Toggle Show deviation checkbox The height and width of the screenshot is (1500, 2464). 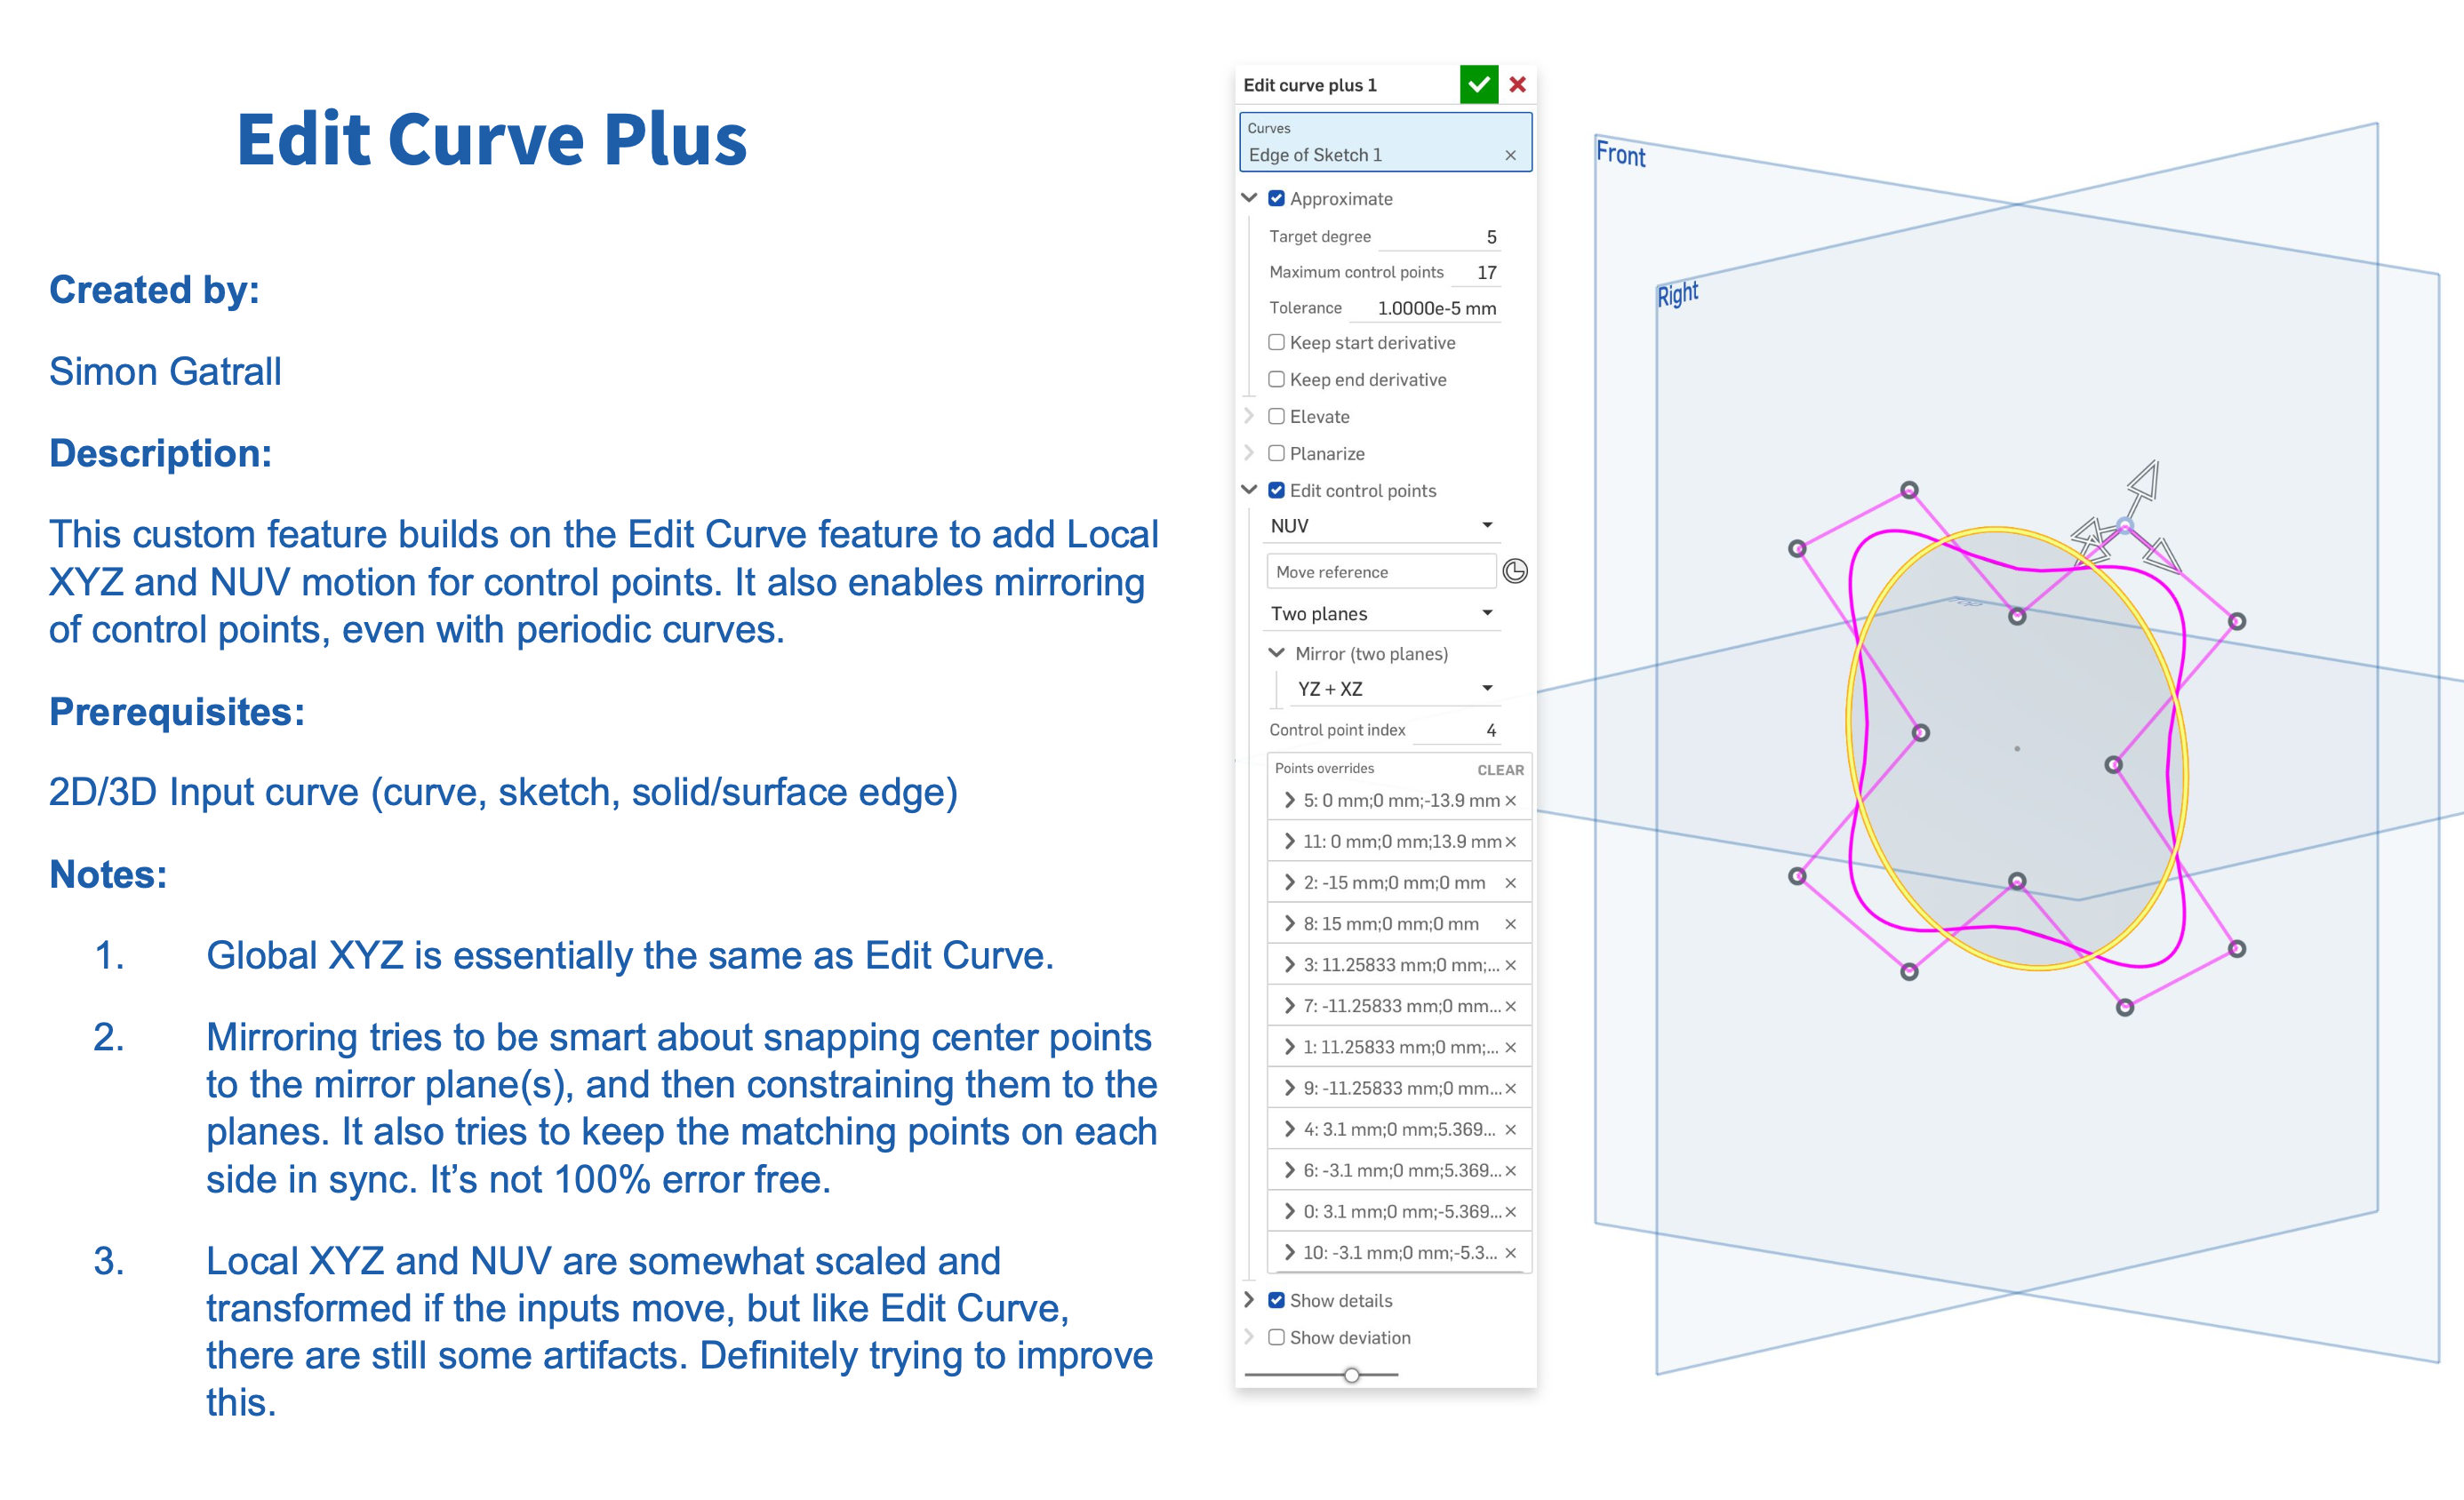1277,1337
